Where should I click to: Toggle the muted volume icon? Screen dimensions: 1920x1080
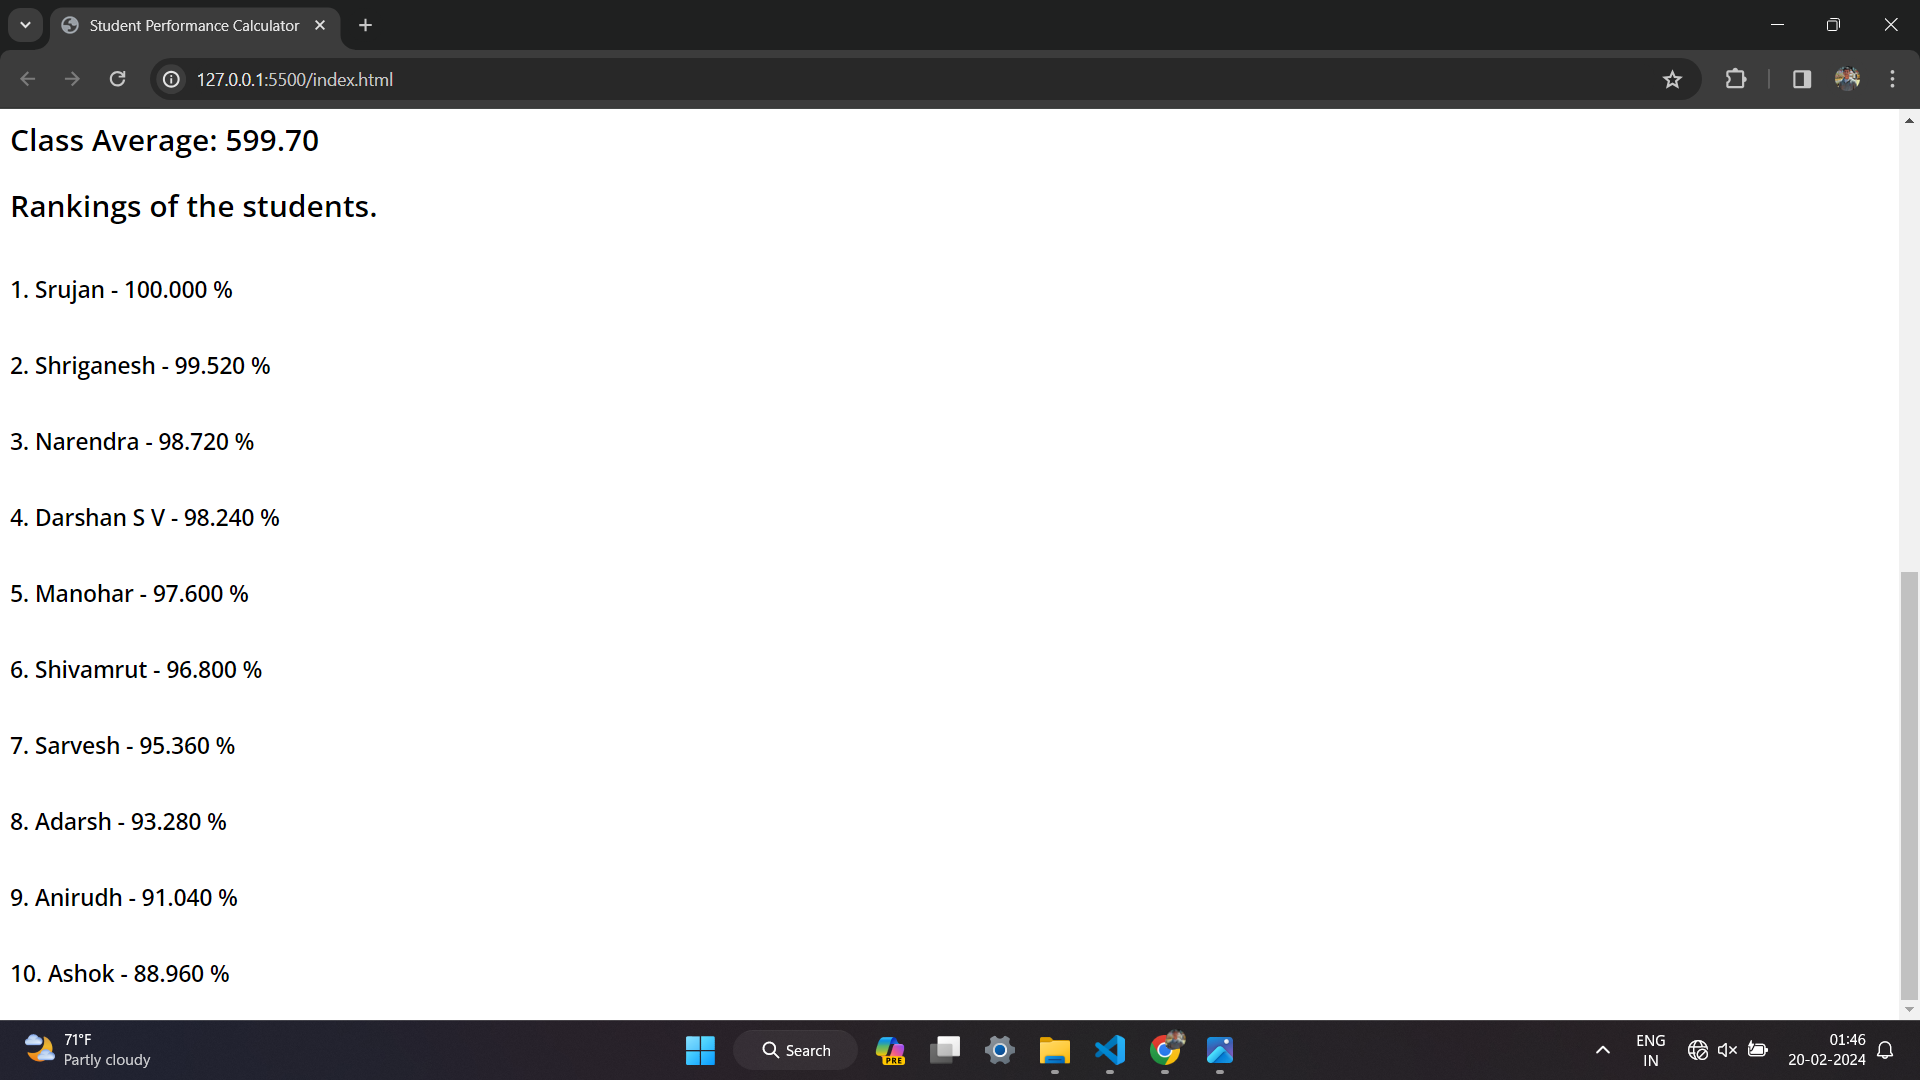[1727, 1050]
